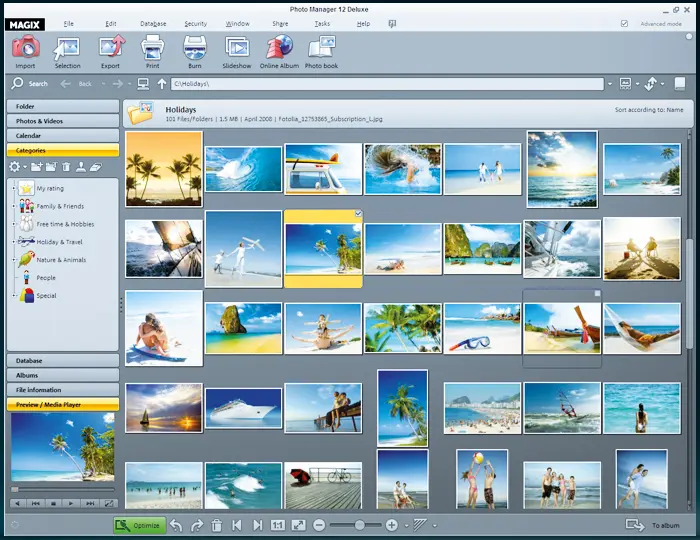Click the media player progress slider
The width and height of the screenshot is (700, 540).
62,490
